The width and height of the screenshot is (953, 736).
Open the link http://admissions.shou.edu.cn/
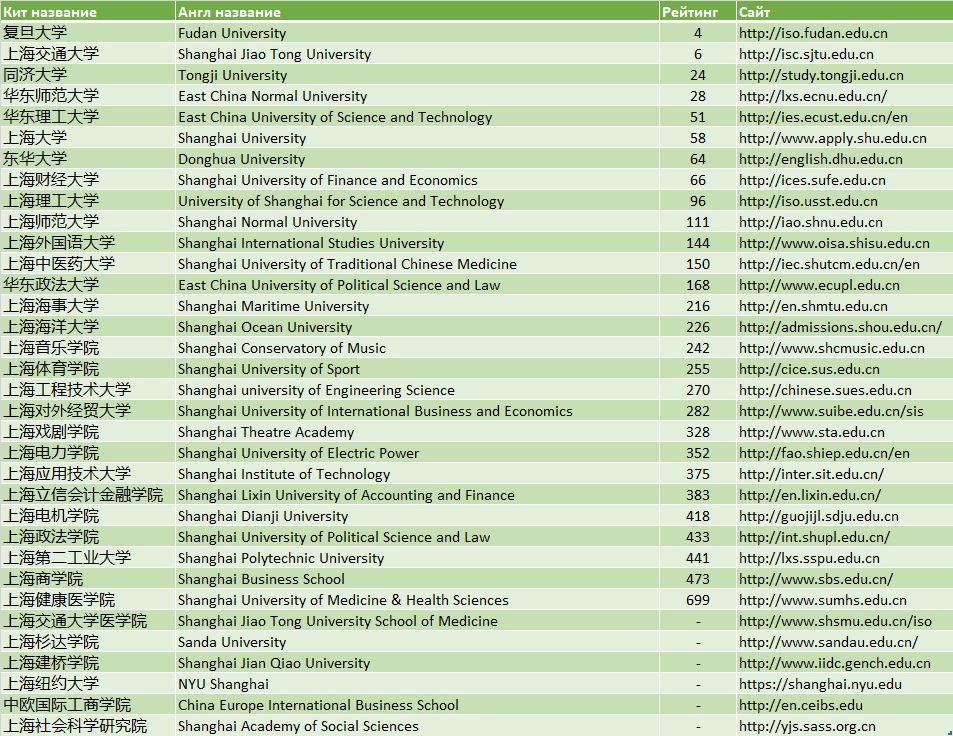[x=841, y=327]
